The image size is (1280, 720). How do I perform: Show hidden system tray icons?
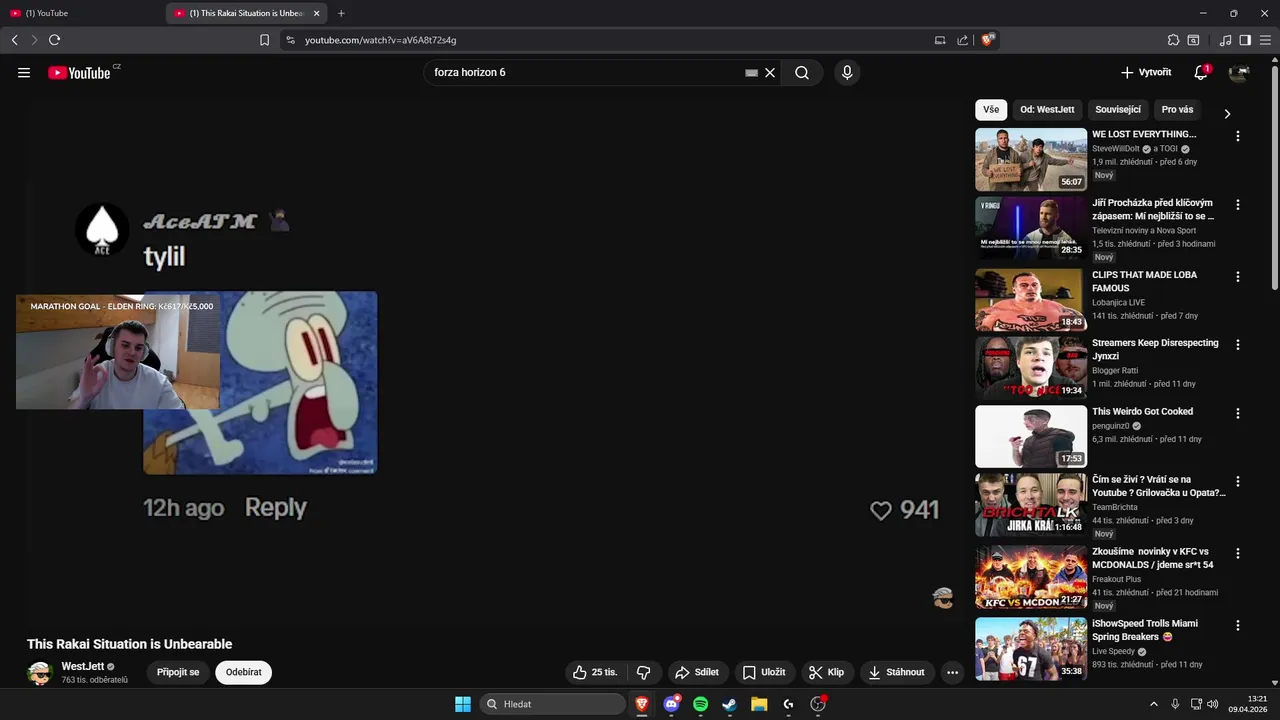tap(1153, 704)
